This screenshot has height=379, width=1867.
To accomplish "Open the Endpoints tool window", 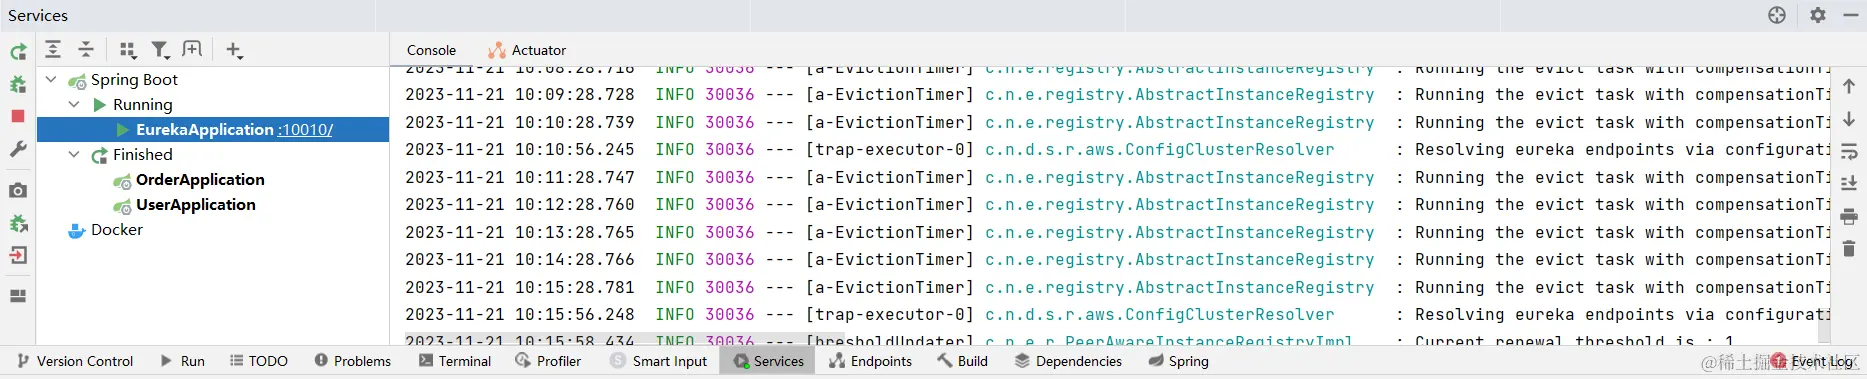I will pyautogui.click(x=870, y=361).
